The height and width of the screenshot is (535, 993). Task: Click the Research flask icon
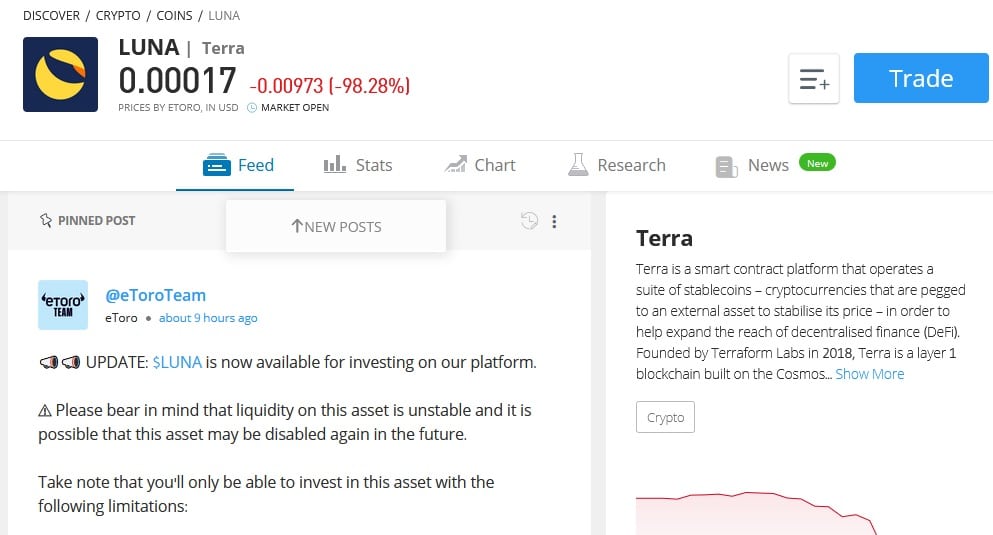578,165
